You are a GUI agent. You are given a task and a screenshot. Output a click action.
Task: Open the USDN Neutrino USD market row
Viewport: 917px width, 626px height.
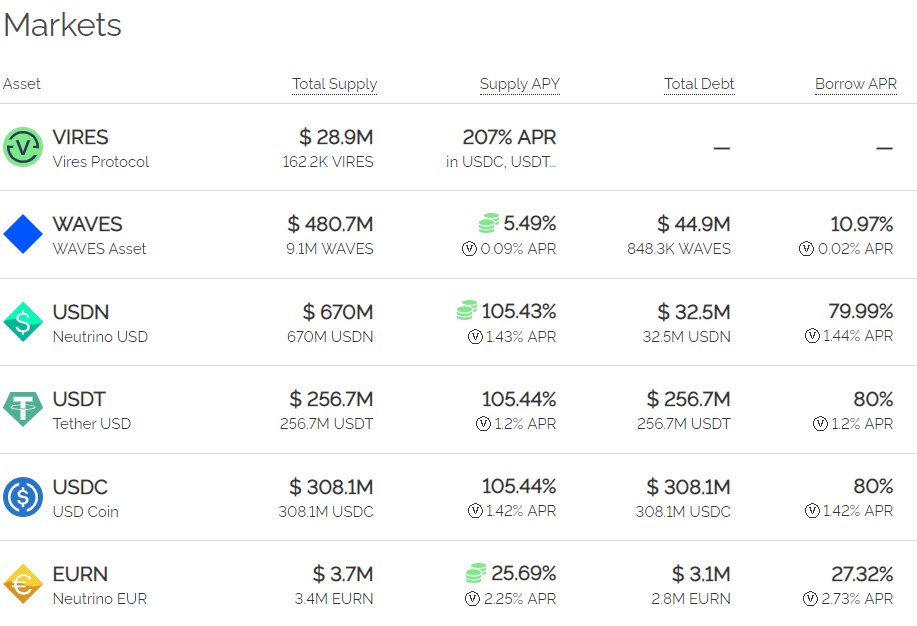(458, 322)
